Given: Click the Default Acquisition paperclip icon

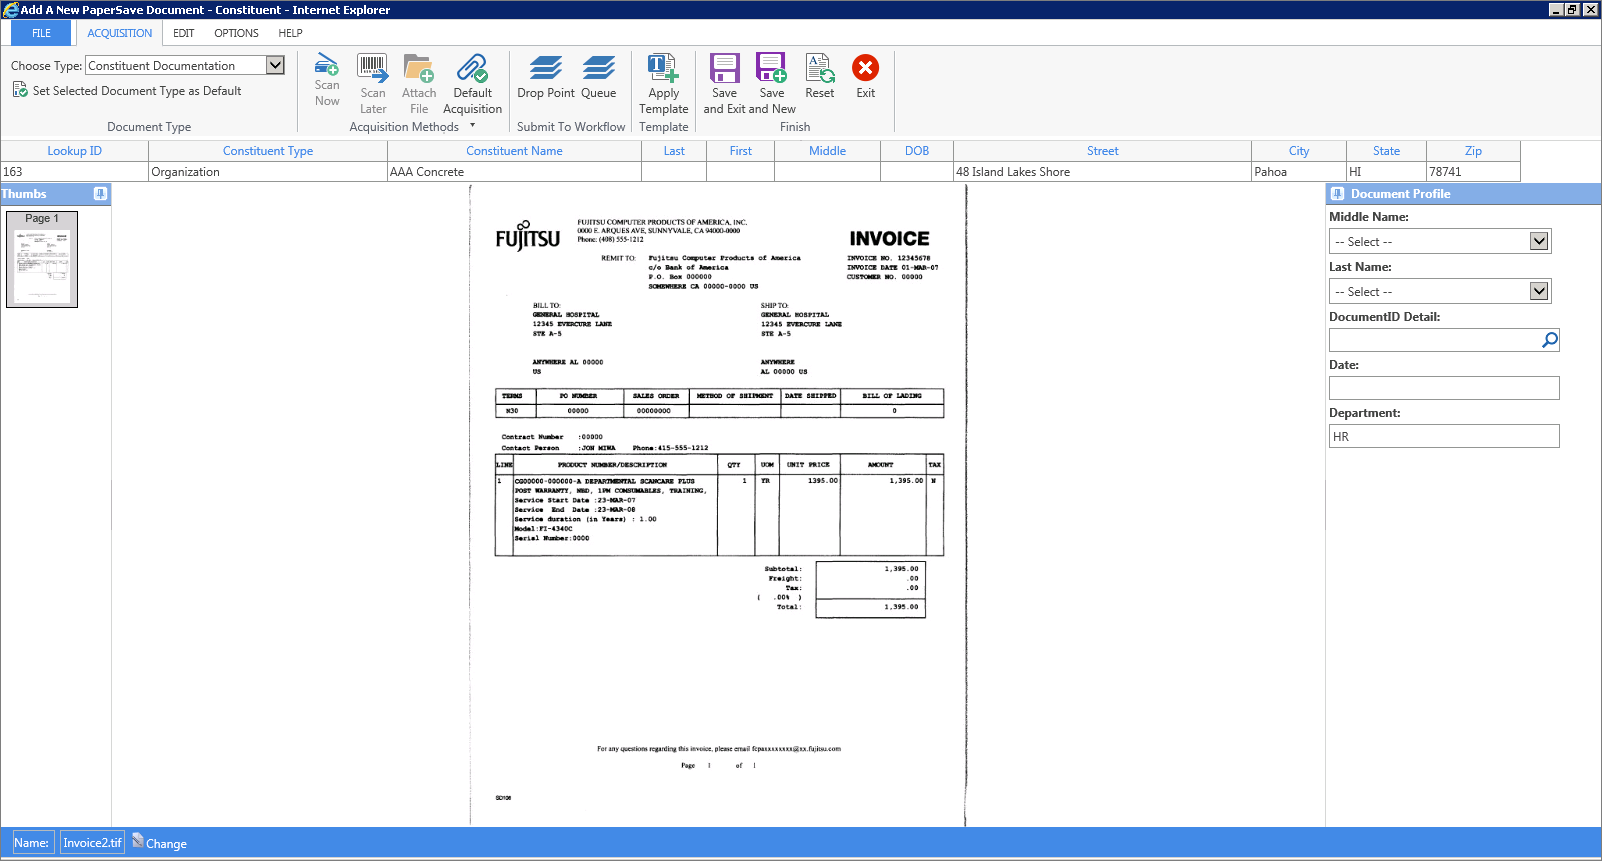Looking at the screenshot, I should click(472, 68).
